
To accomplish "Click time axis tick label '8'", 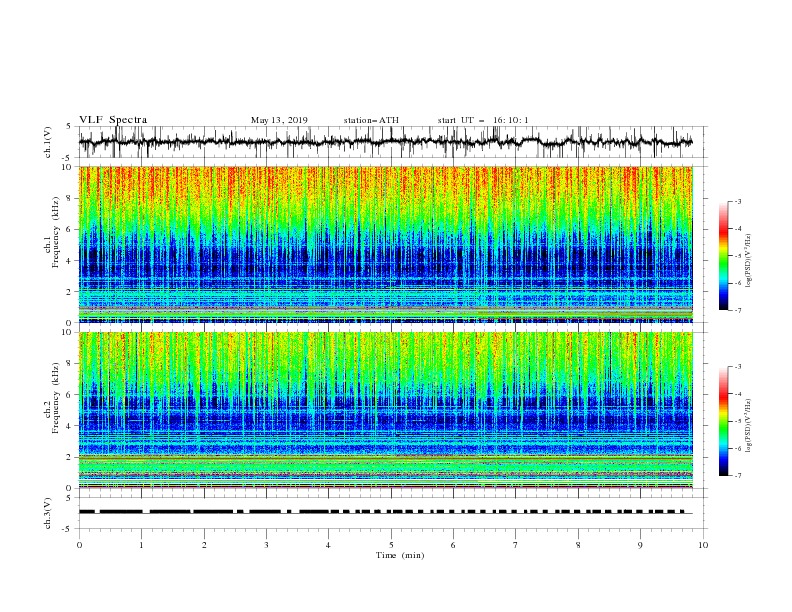I will (x=578, y=545).
